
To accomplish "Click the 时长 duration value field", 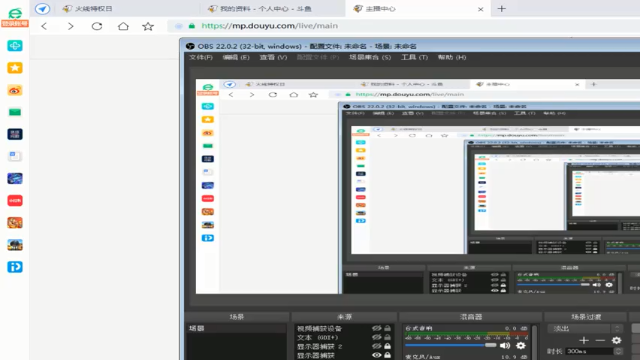I will coord(590,351).
